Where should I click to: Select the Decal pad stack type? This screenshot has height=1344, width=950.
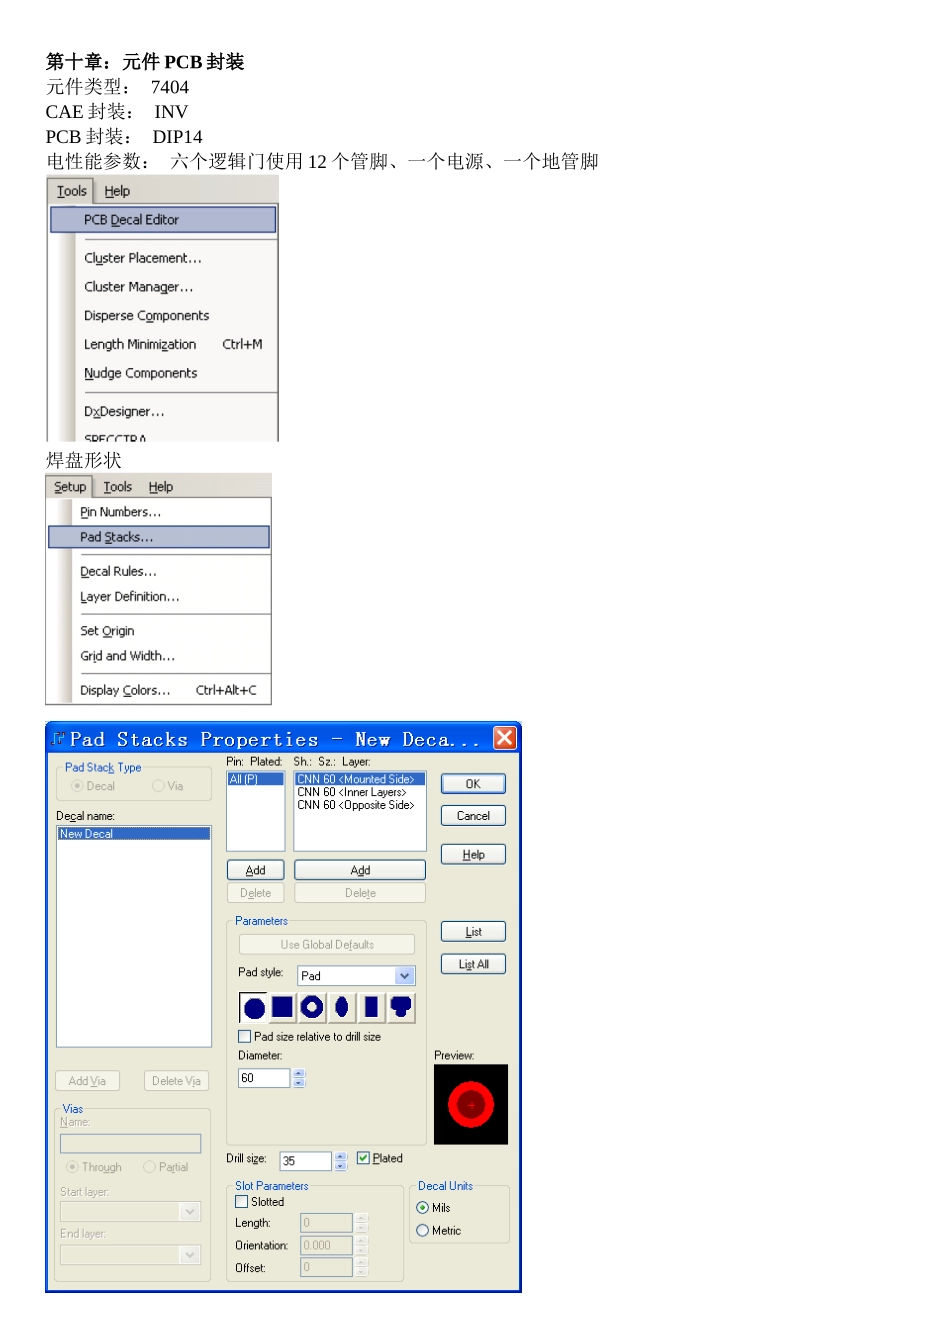coord(77,786)
